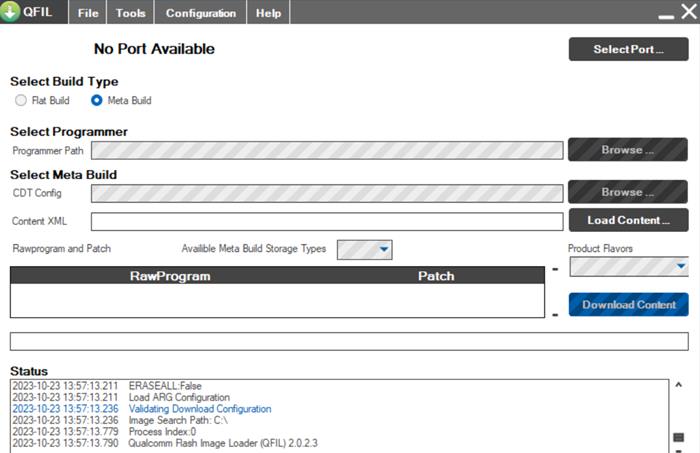Click the QFIL green arrow logo icon
Image resolution: width=700 pixels, height=453 pixels.
coord(11,13)
